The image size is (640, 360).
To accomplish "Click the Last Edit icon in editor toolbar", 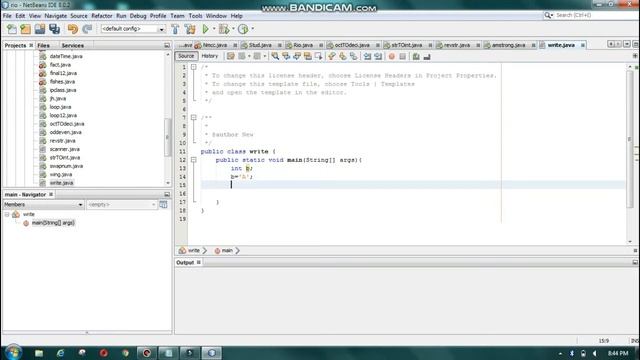I will tap(231, 56).
